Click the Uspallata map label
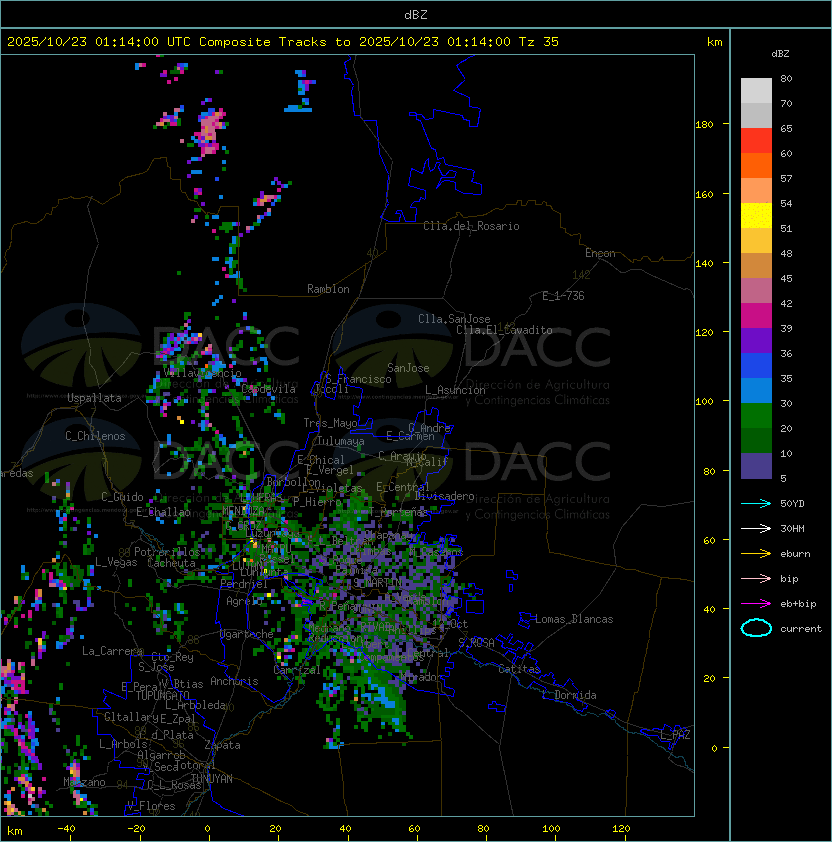The image size is (832, 842). [94, 398]
